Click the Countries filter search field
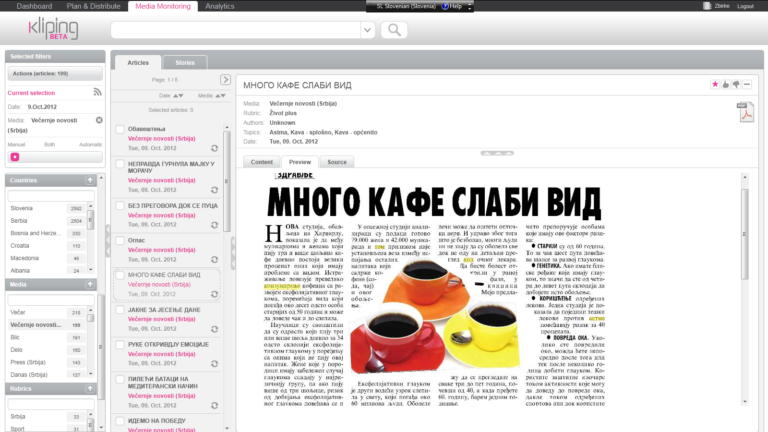Screen dimensions: 768x432 pyautogui.click(x=51, y=196)
